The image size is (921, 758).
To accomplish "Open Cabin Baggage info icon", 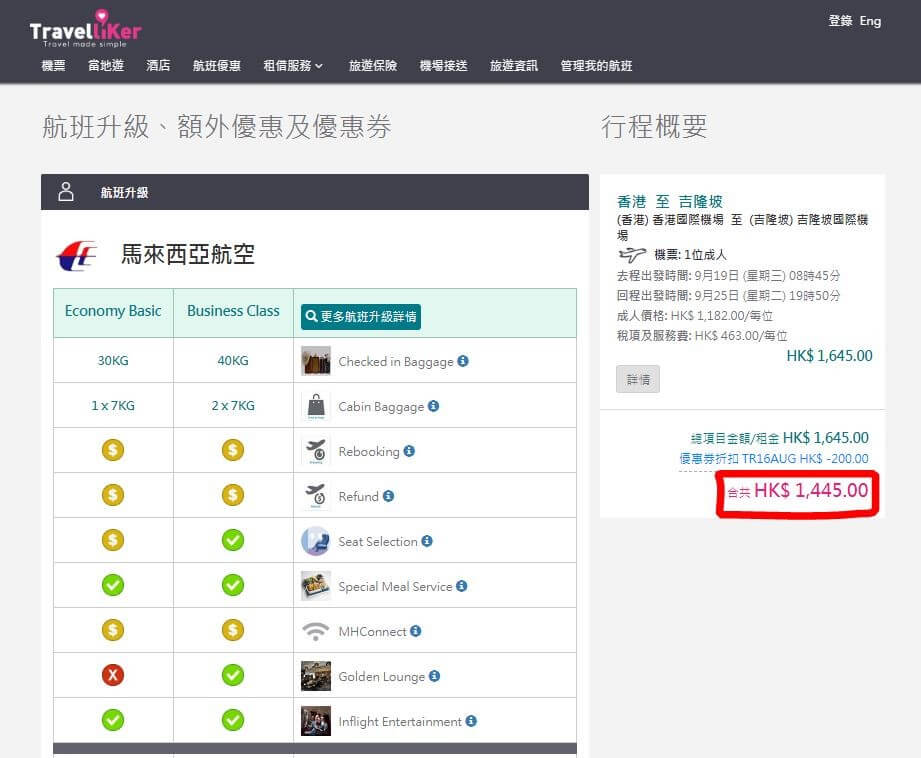I will tap(433, 406).
